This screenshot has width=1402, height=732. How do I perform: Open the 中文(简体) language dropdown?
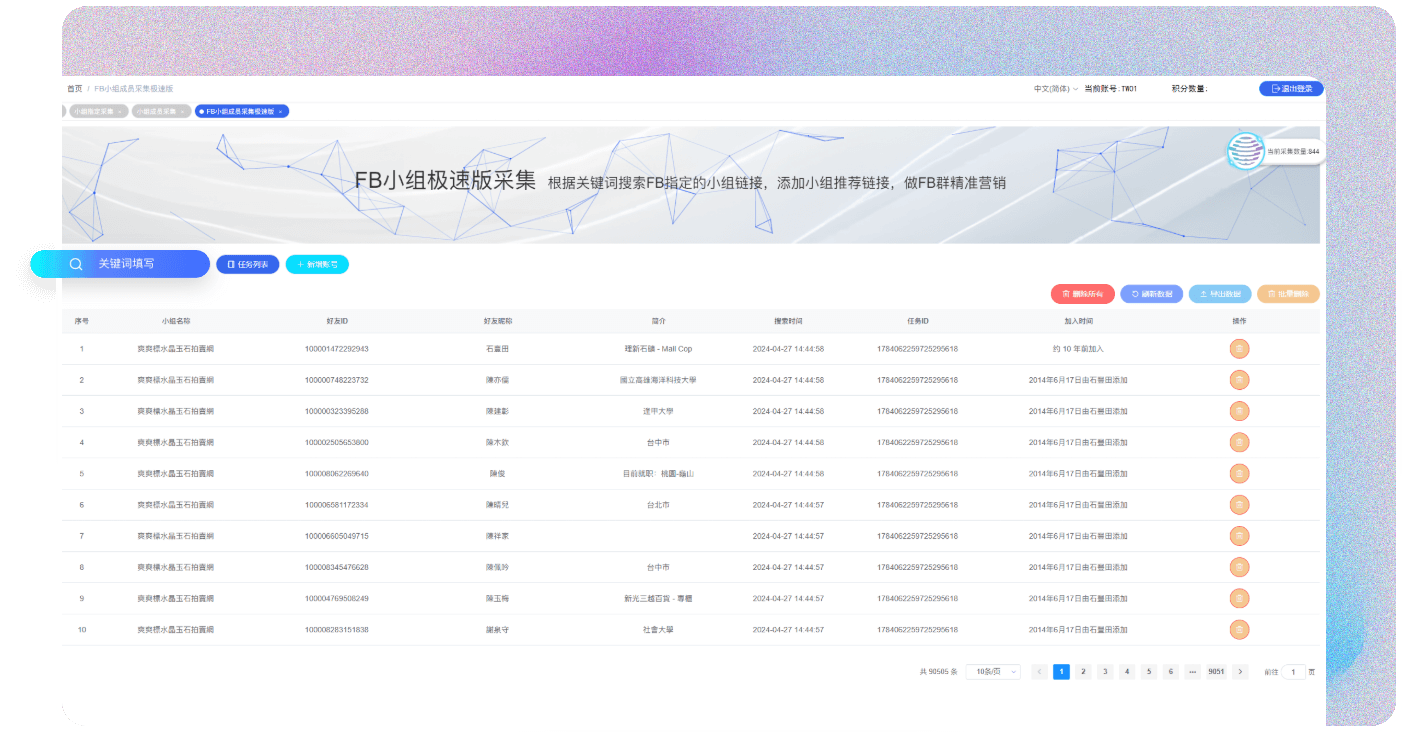(1055, 89)
